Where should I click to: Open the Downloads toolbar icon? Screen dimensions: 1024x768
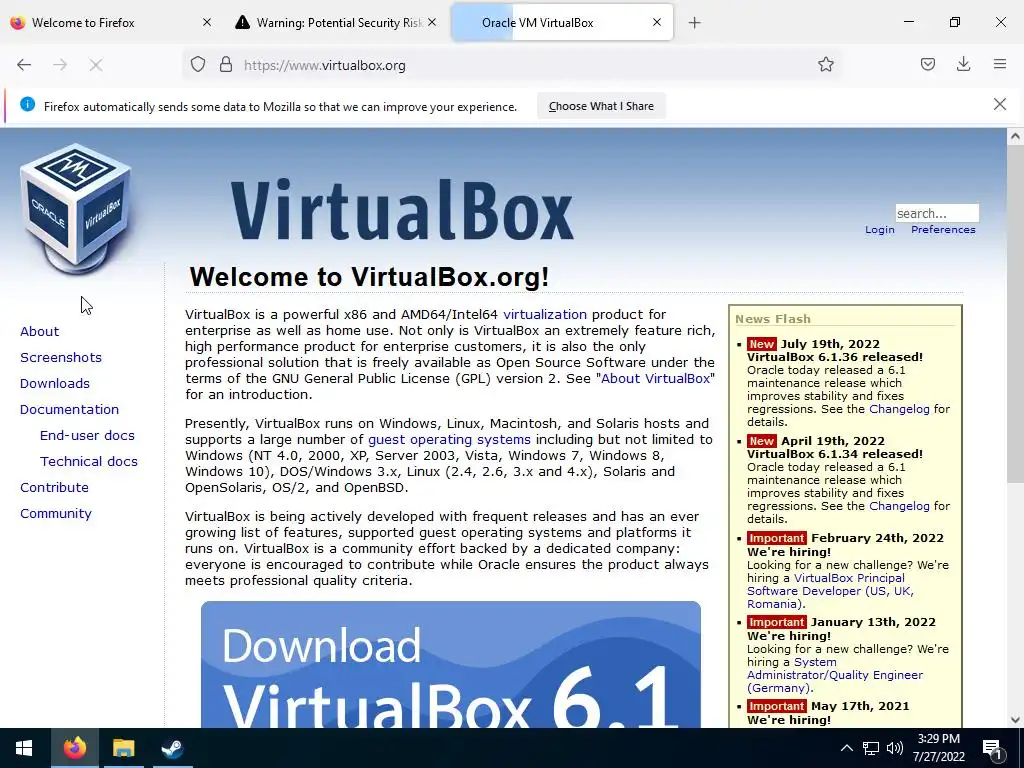[x=963, y=64]
